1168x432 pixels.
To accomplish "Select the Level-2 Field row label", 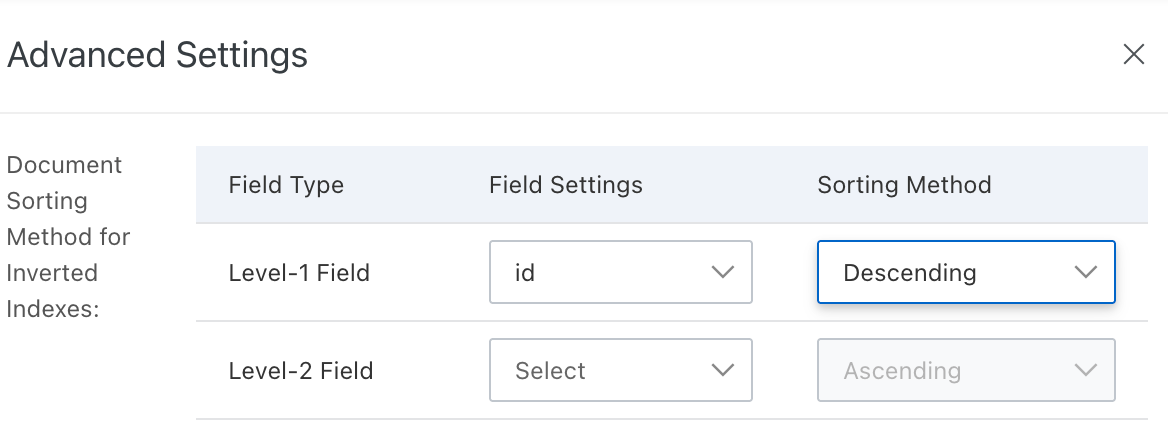I will (300, 371).
